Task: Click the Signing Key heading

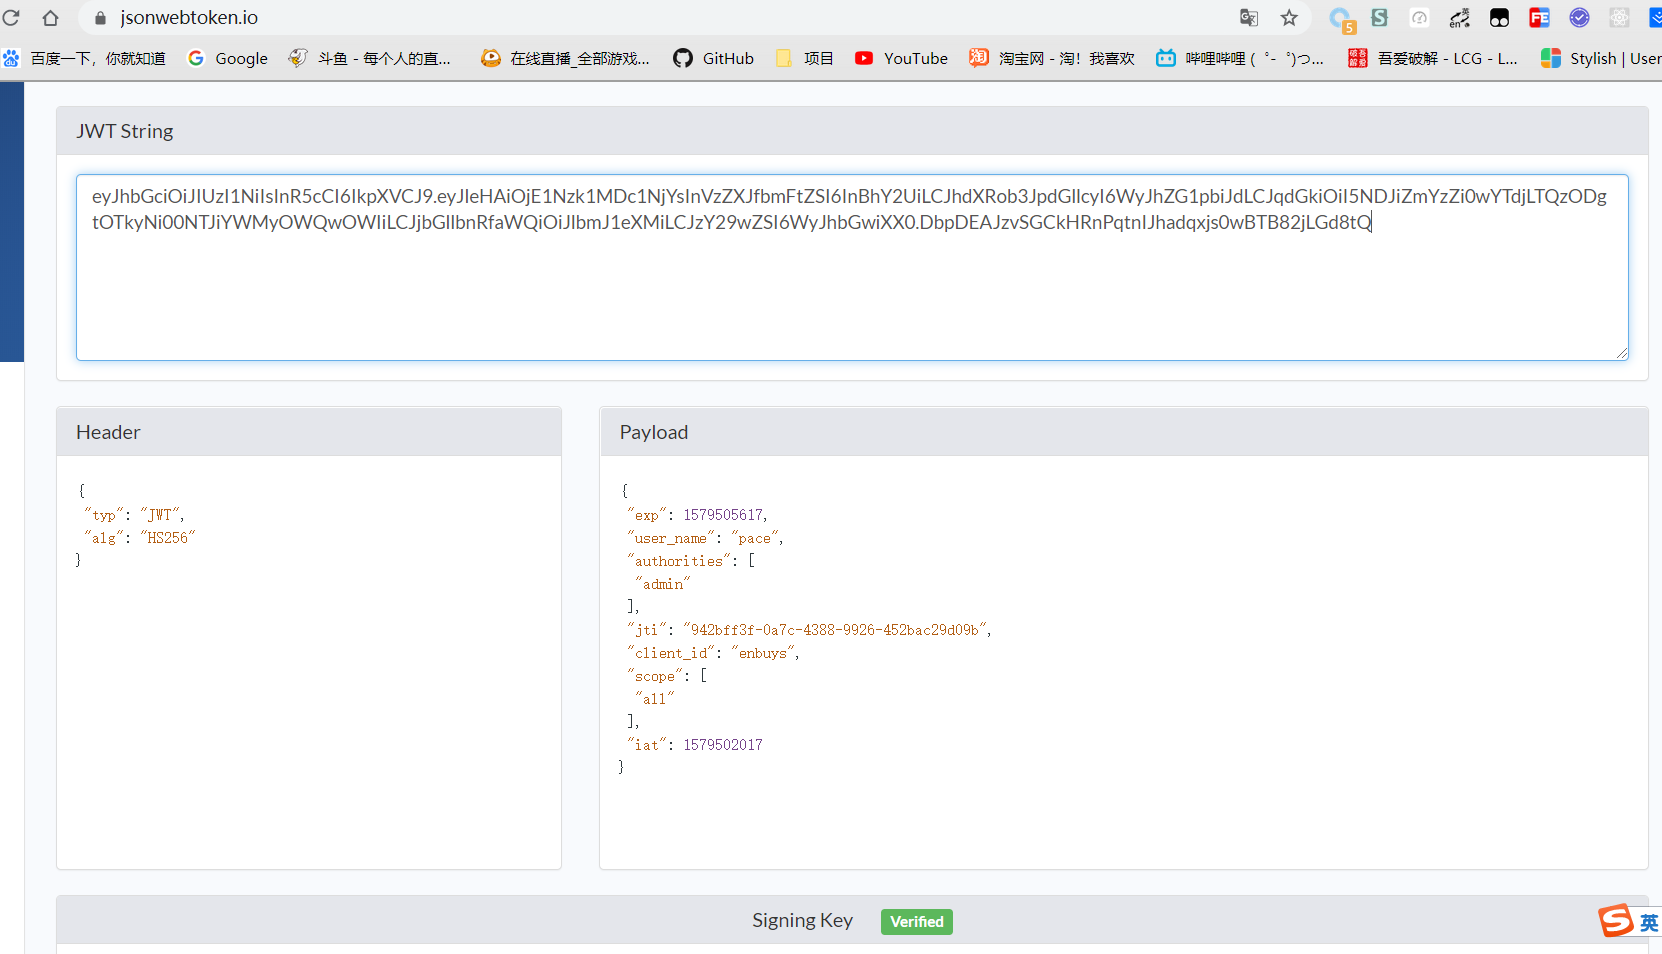Action: point(803,920)
